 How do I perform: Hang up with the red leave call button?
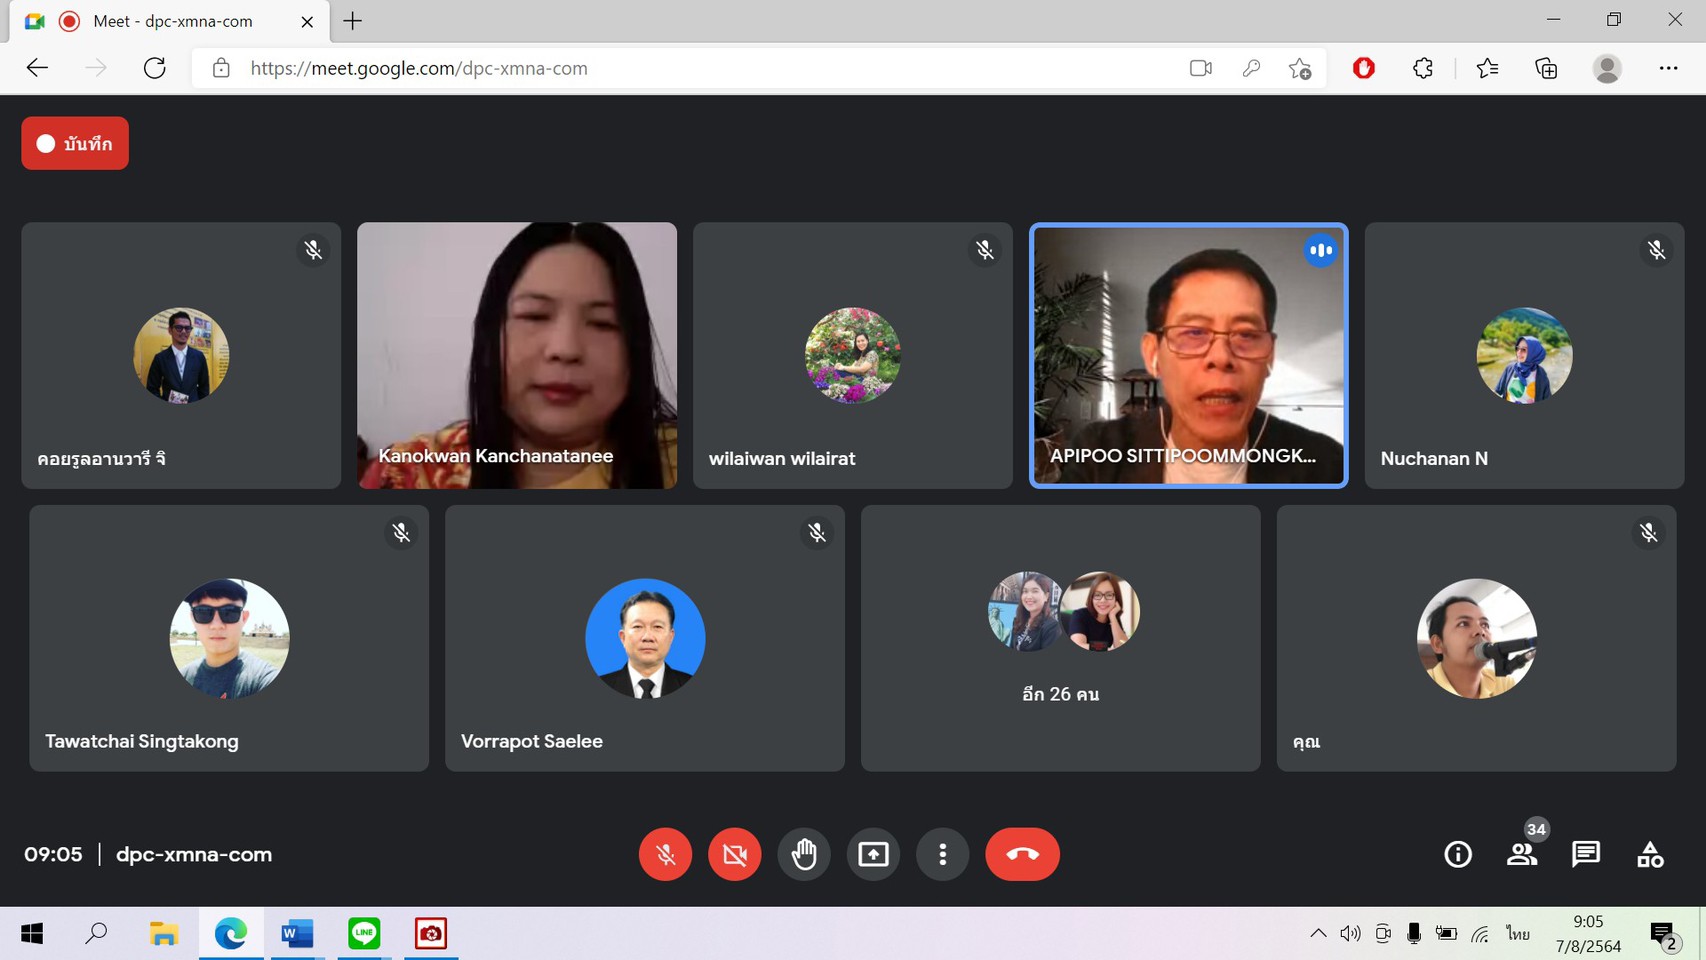1021,854
